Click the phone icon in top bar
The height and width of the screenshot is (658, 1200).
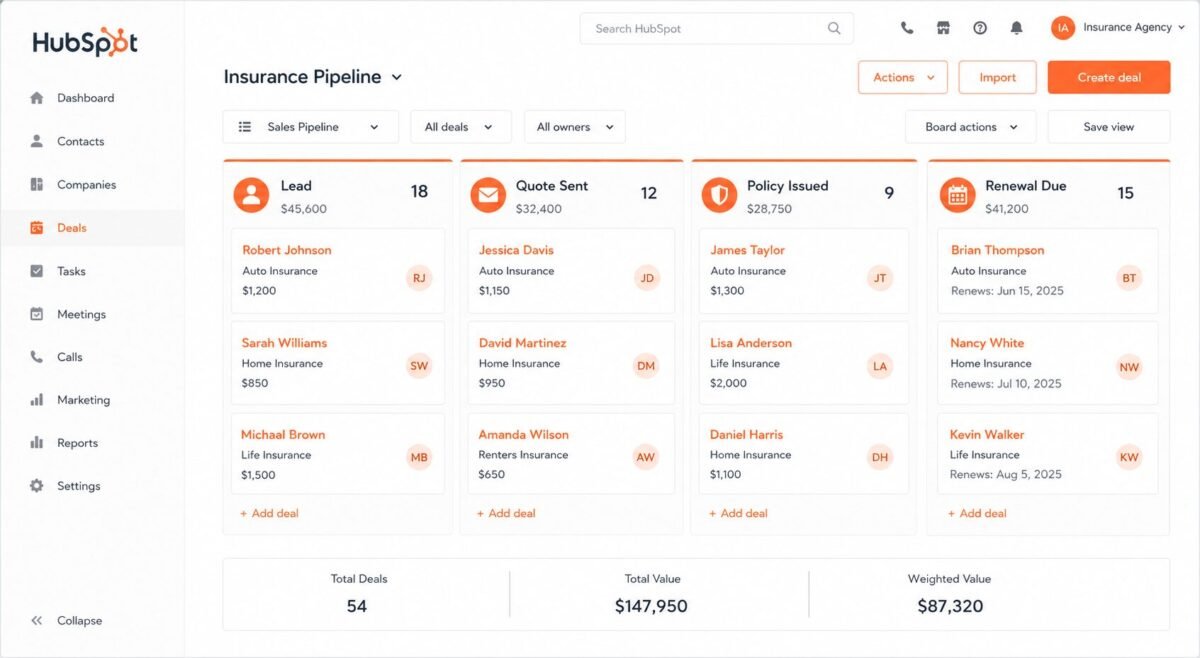pos(907,28)
